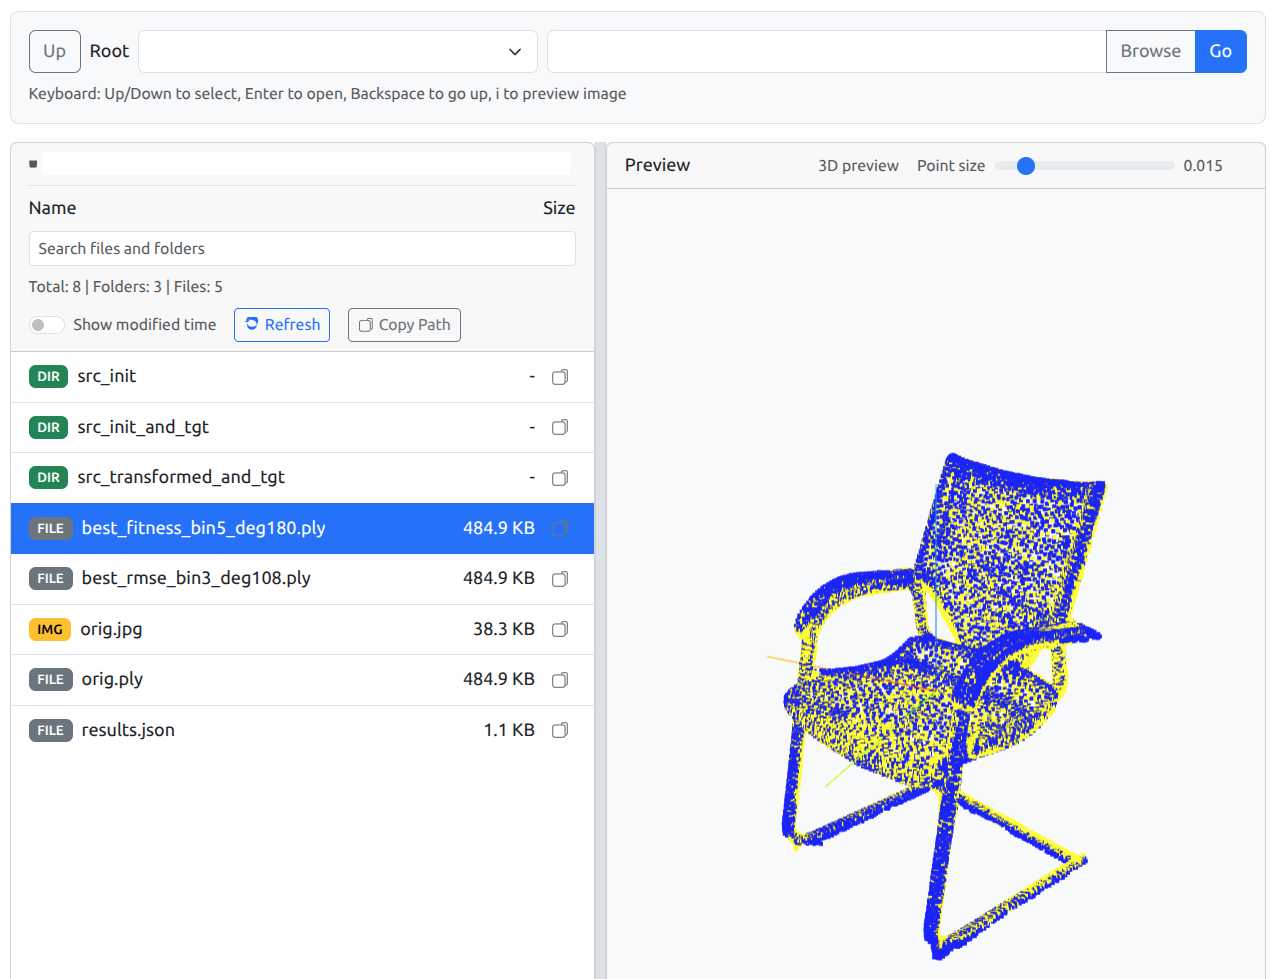Click the search files and folders field

tap(302, 248)
